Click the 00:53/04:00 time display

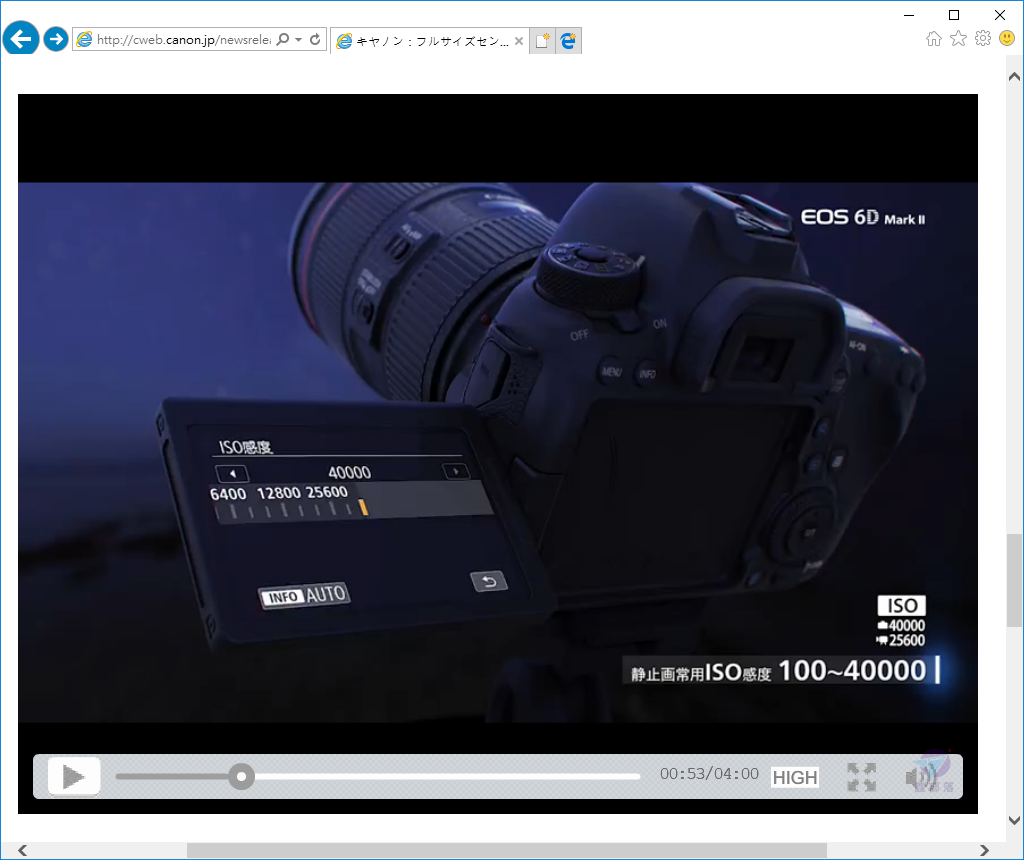pyautogui.click(x=709, y=774)
